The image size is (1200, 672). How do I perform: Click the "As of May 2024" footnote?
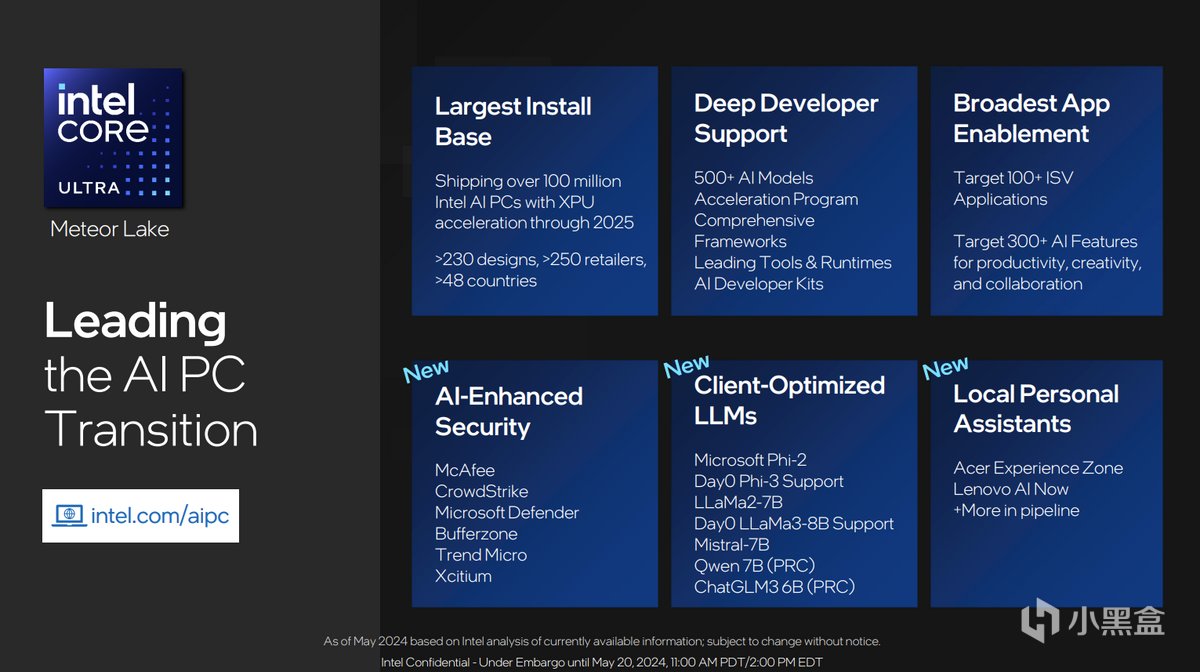[602, 641]
